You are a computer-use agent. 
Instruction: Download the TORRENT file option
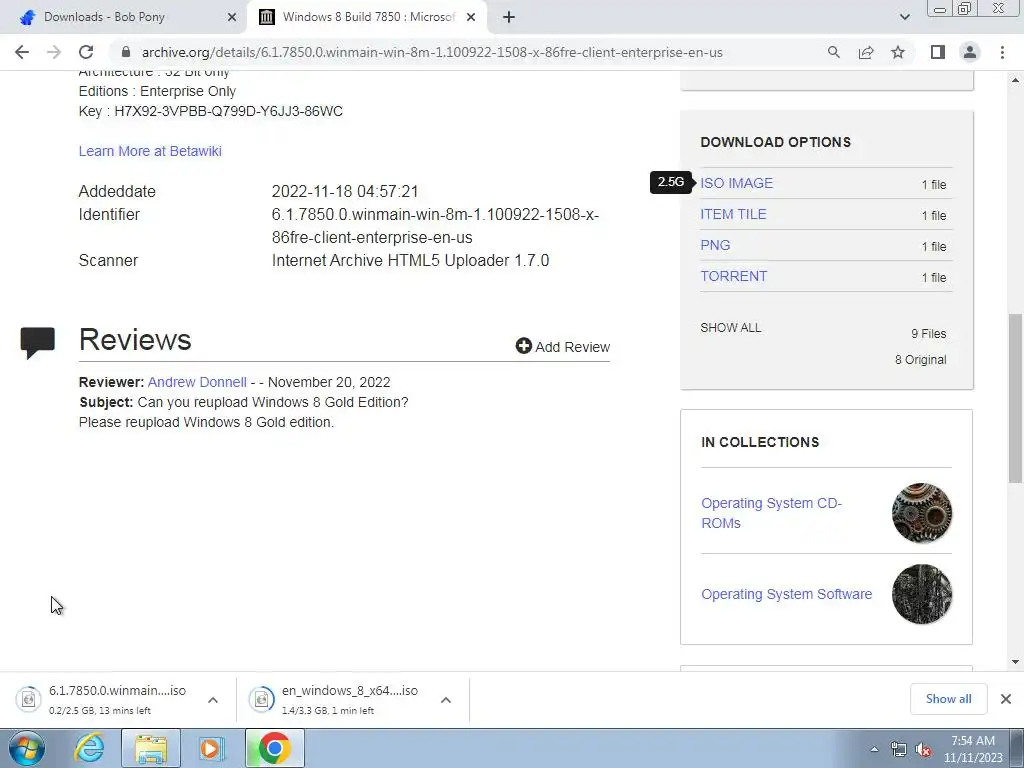(x=733, y=276)
